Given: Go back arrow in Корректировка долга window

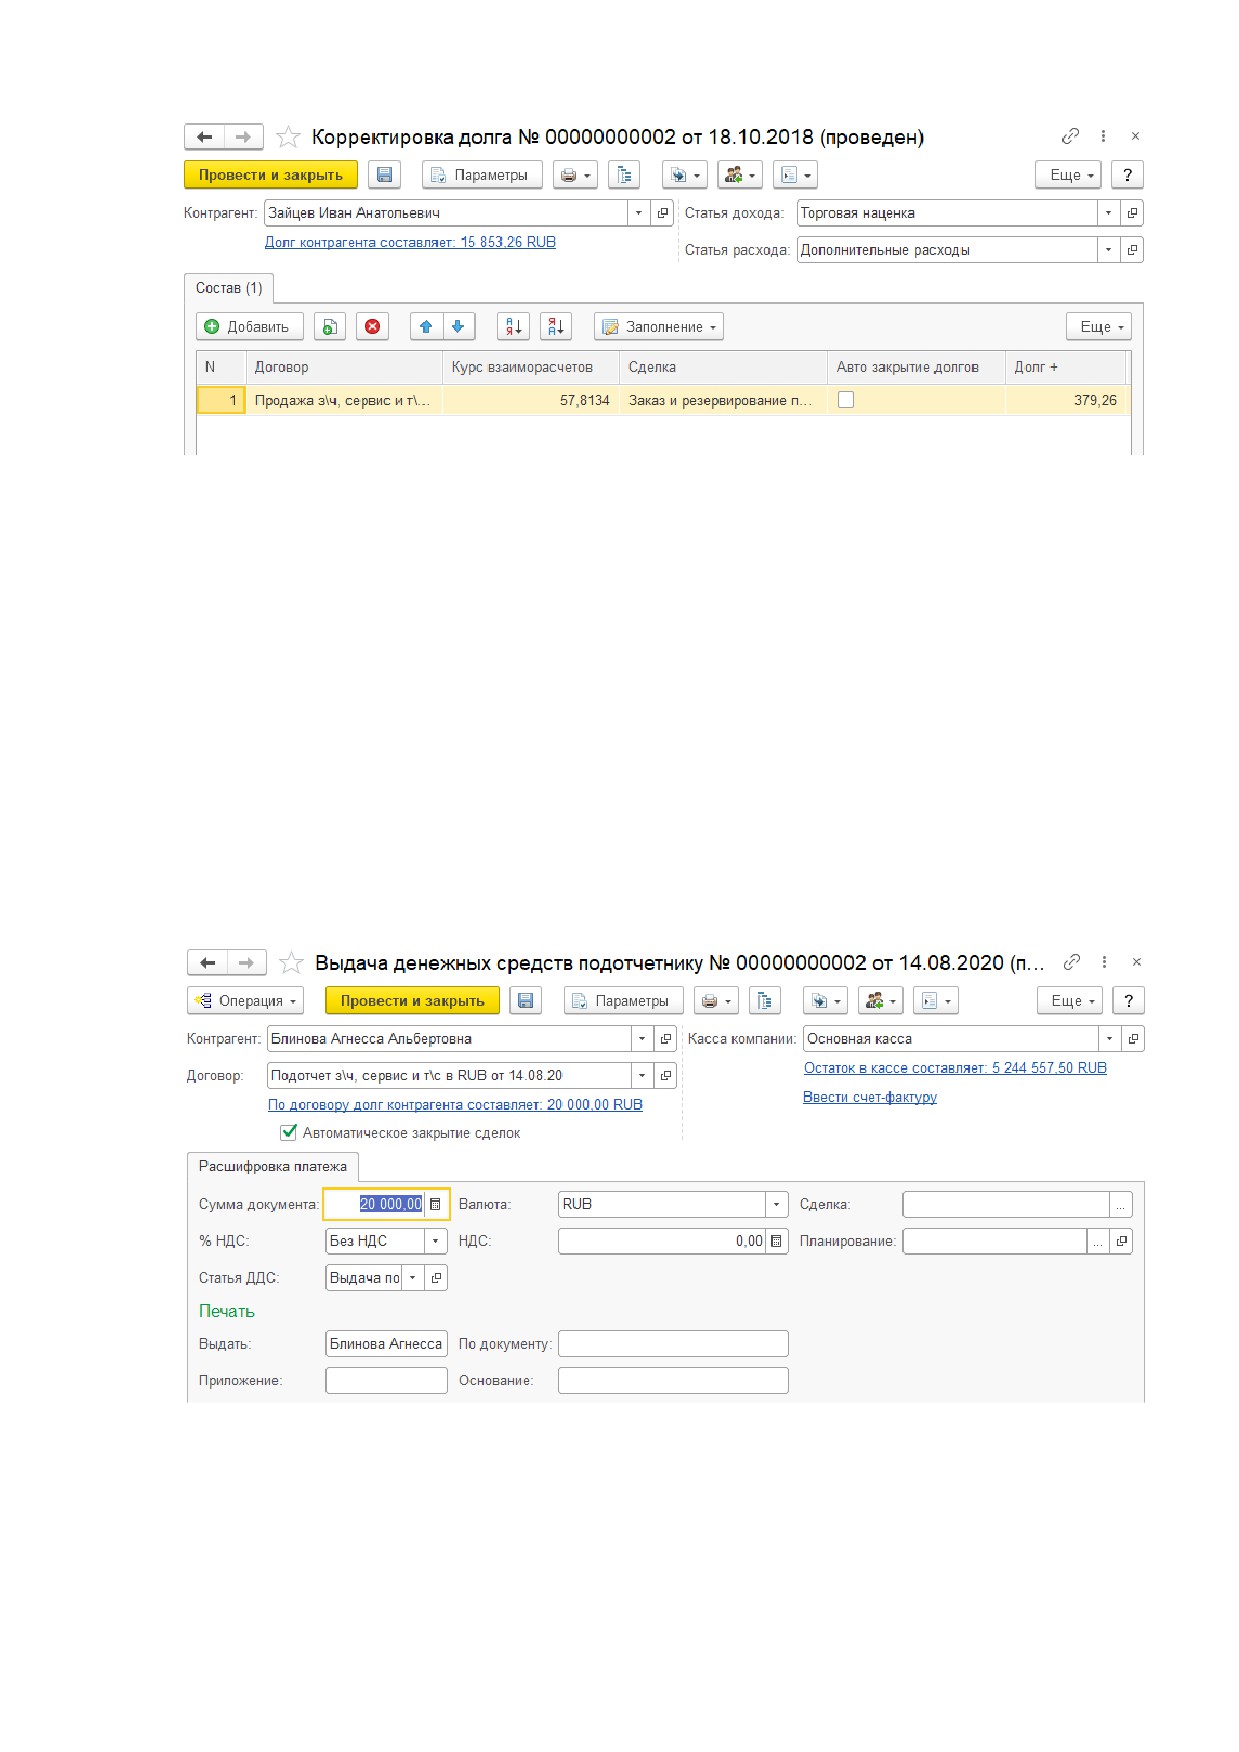Looking at the screenshot, I should [205, 137].
